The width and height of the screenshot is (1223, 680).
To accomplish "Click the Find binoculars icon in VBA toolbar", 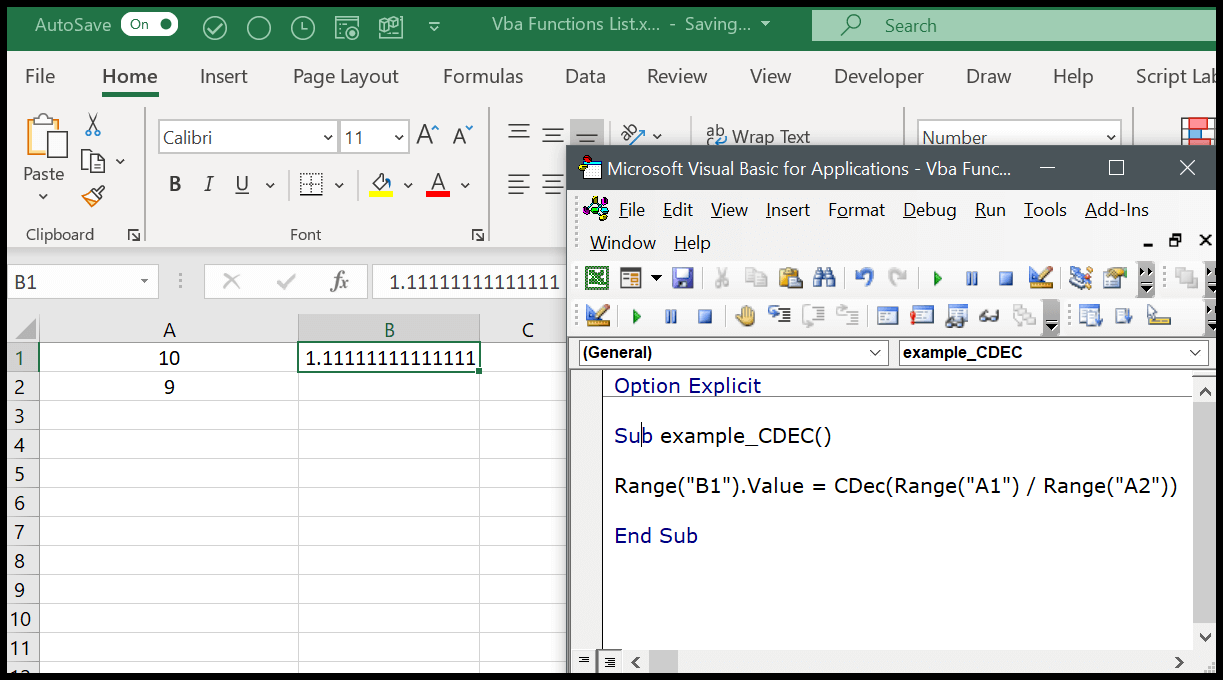I will click(x=824, y=278).
